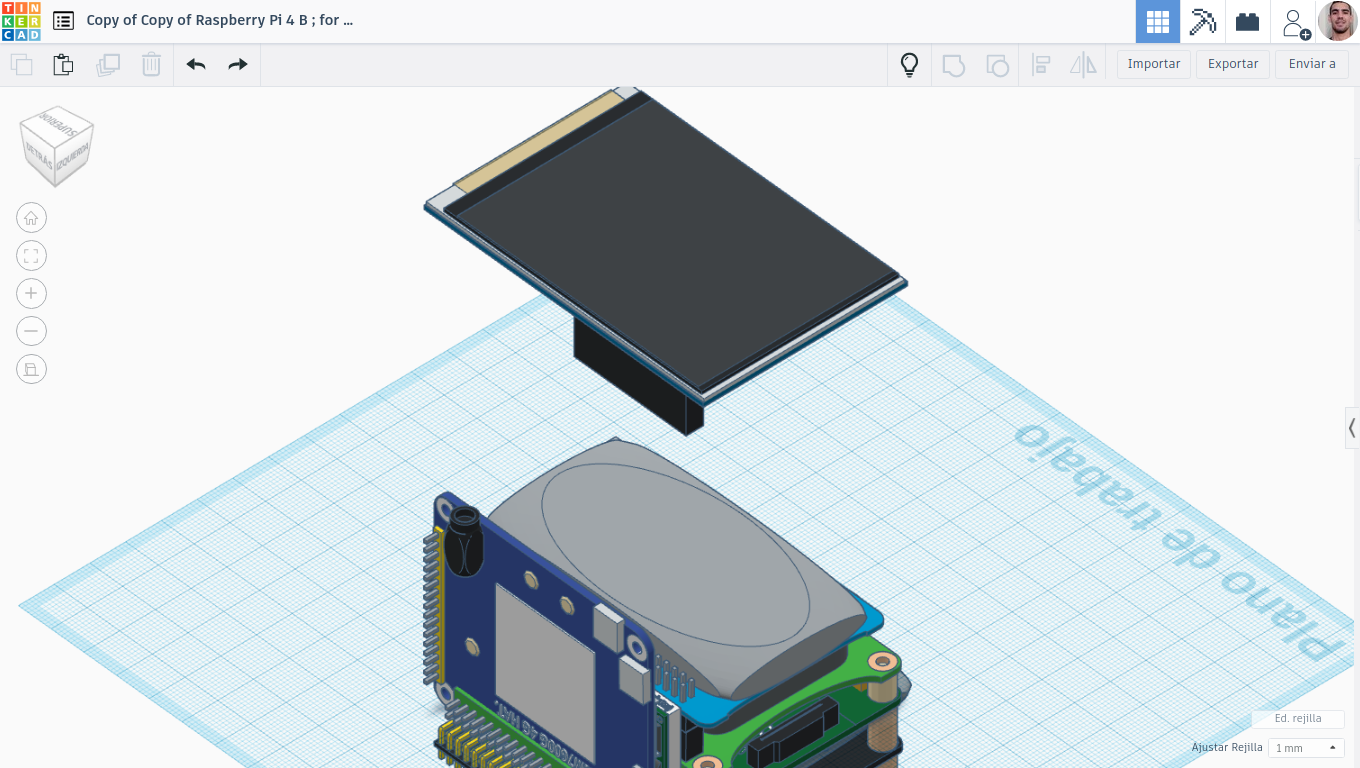Screen dimensions: 1360x768
Task: Click the Duplicate icon
Action: click(107, 65)
